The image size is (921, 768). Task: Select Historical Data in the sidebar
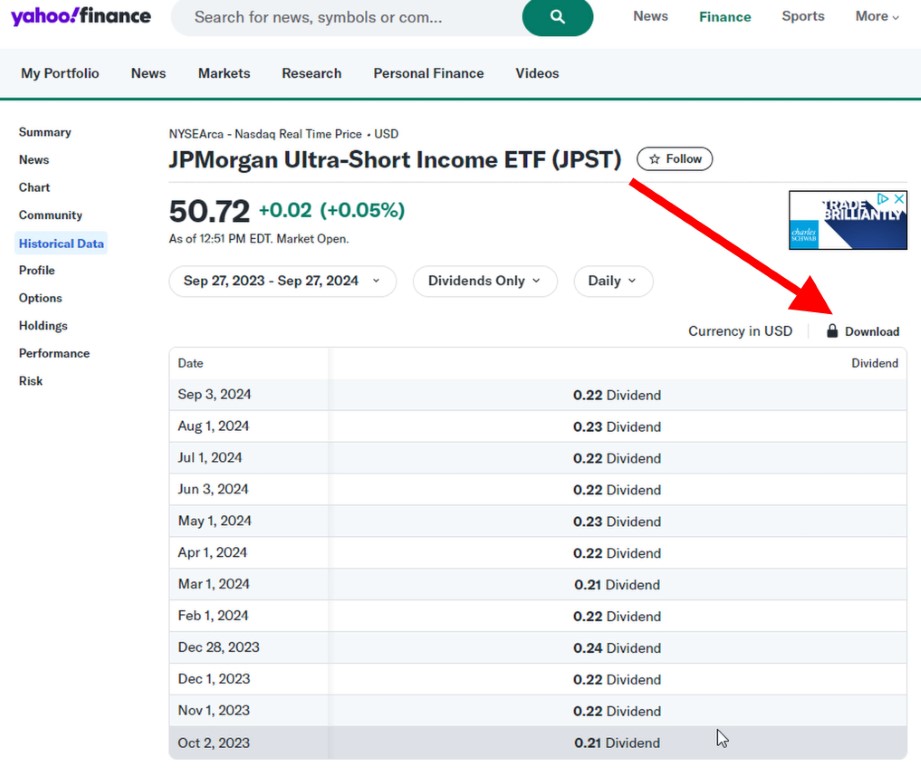(x=61, y=243)
